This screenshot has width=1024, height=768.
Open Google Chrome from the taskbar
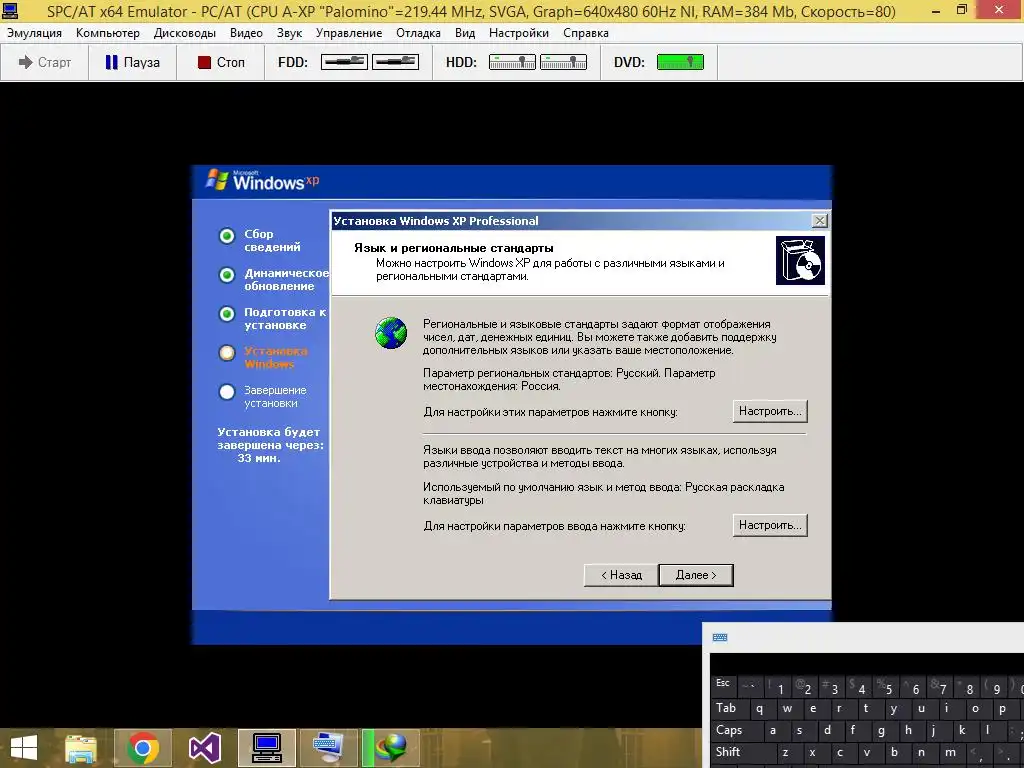tap(143, 748)
